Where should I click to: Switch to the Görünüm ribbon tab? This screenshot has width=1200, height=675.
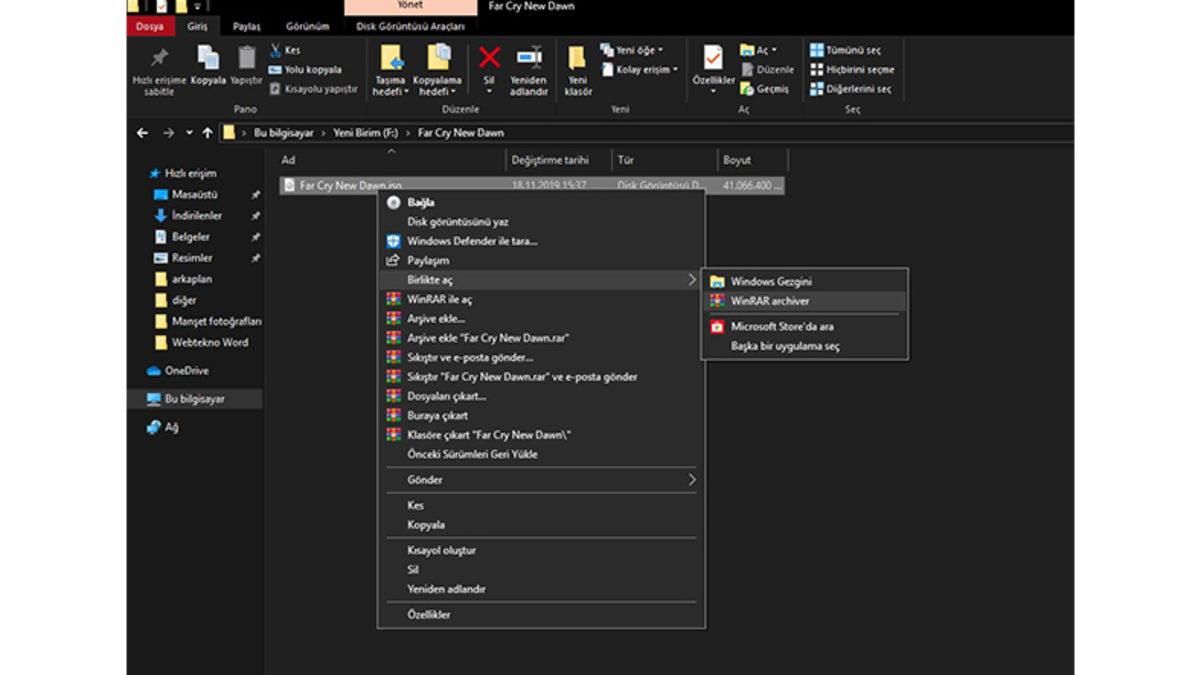pos(307,27)
